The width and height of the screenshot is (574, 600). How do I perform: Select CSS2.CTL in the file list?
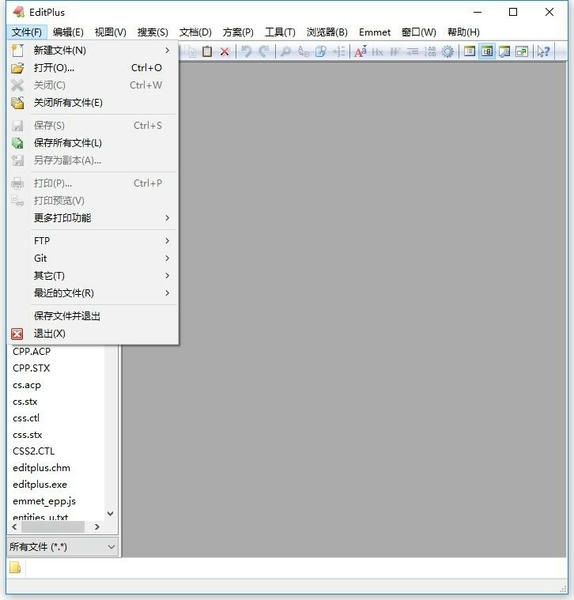34,451
